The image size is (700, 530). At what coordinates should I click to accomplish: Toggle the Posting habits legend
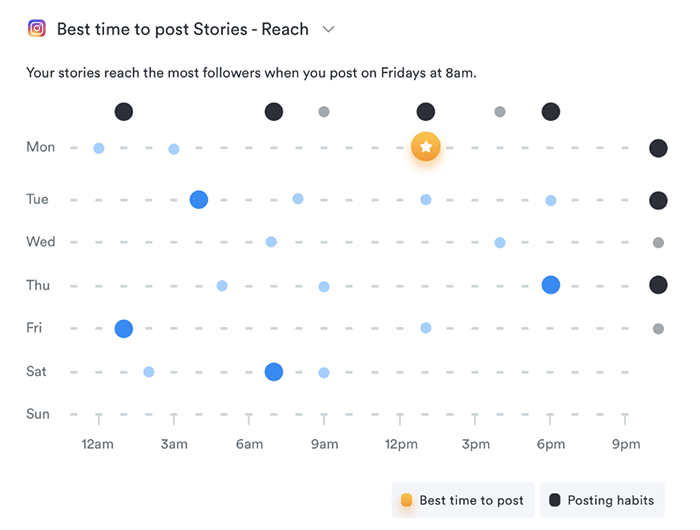[x=602, y=500]
